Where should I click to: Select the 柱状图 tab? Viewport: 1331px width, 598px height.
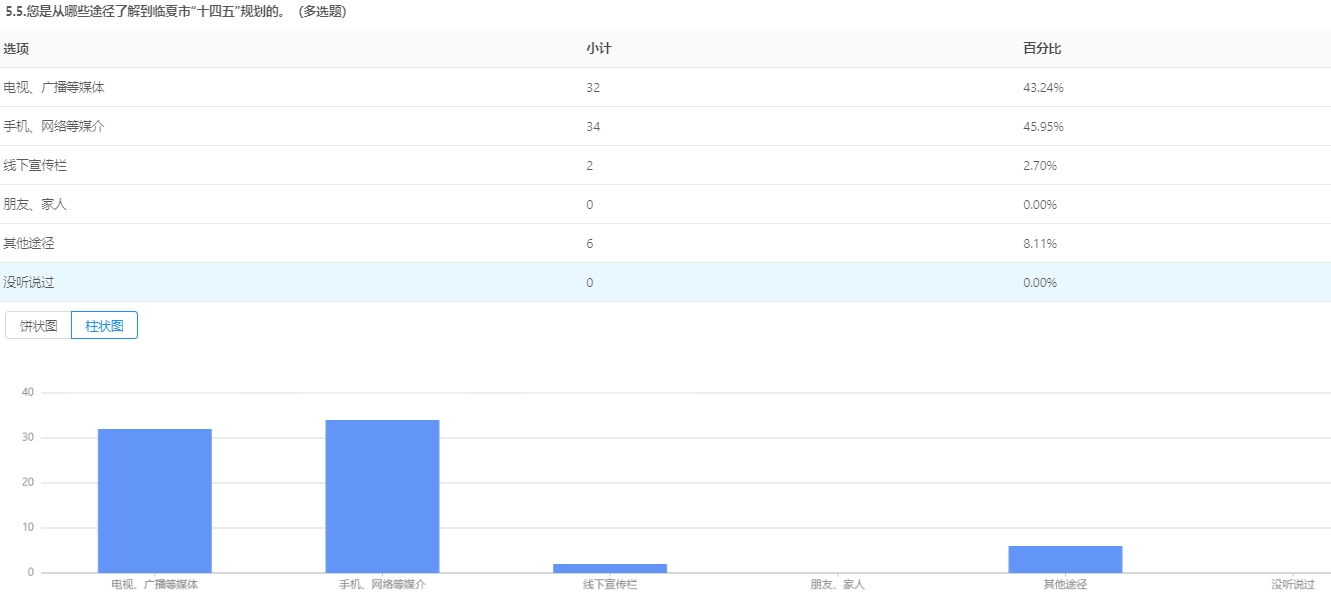click(x=104, y=326)
